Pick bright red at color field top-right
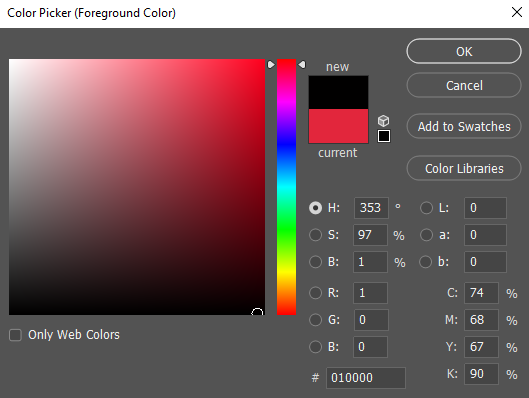Viewport: 529px width, 398px height. (x=264, y=60)
